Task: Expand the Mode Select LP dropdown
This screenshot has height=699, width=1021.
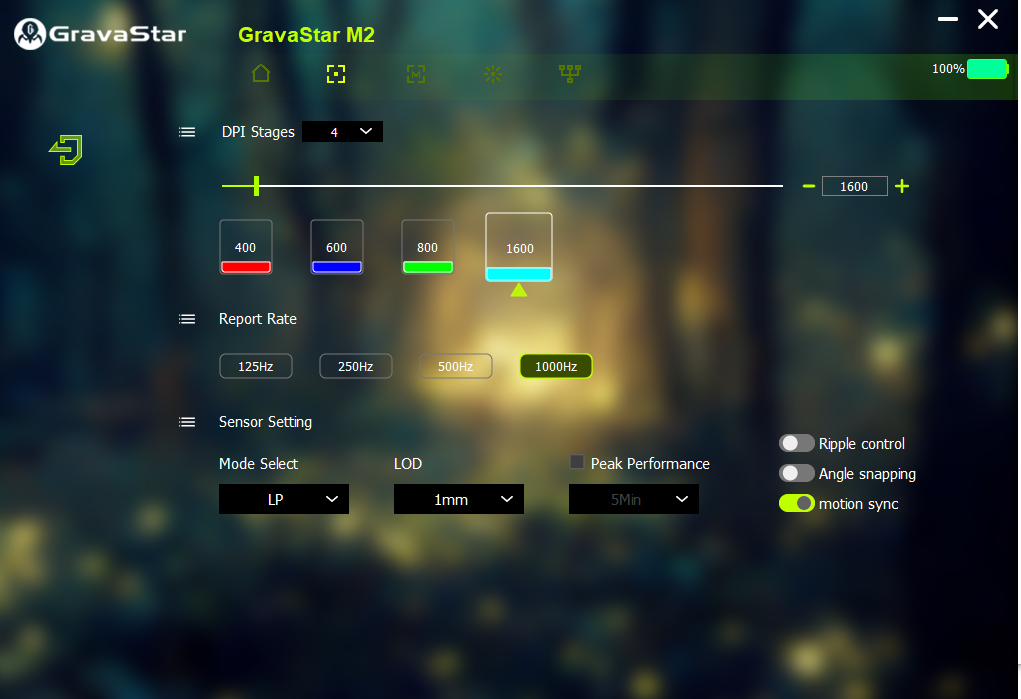Action: pyautogui.click(x=284, y=499)
